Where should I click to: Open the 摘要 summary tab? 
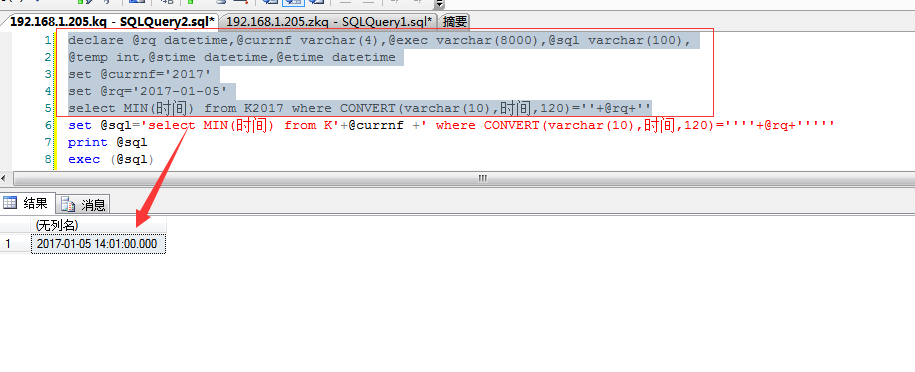[455, 22]
